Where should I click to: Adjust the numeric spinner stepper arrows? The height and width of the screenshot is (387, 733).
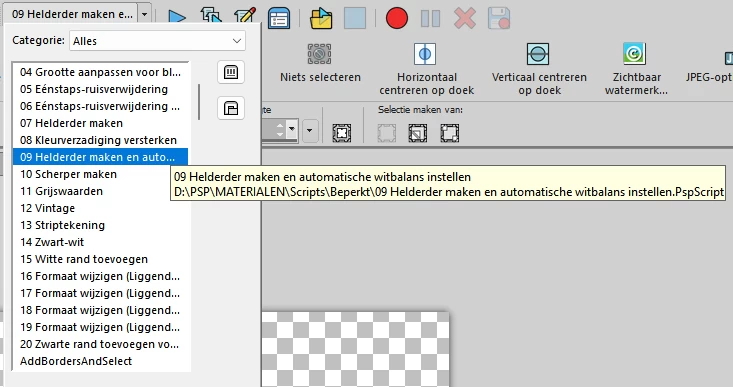point(280,130)
